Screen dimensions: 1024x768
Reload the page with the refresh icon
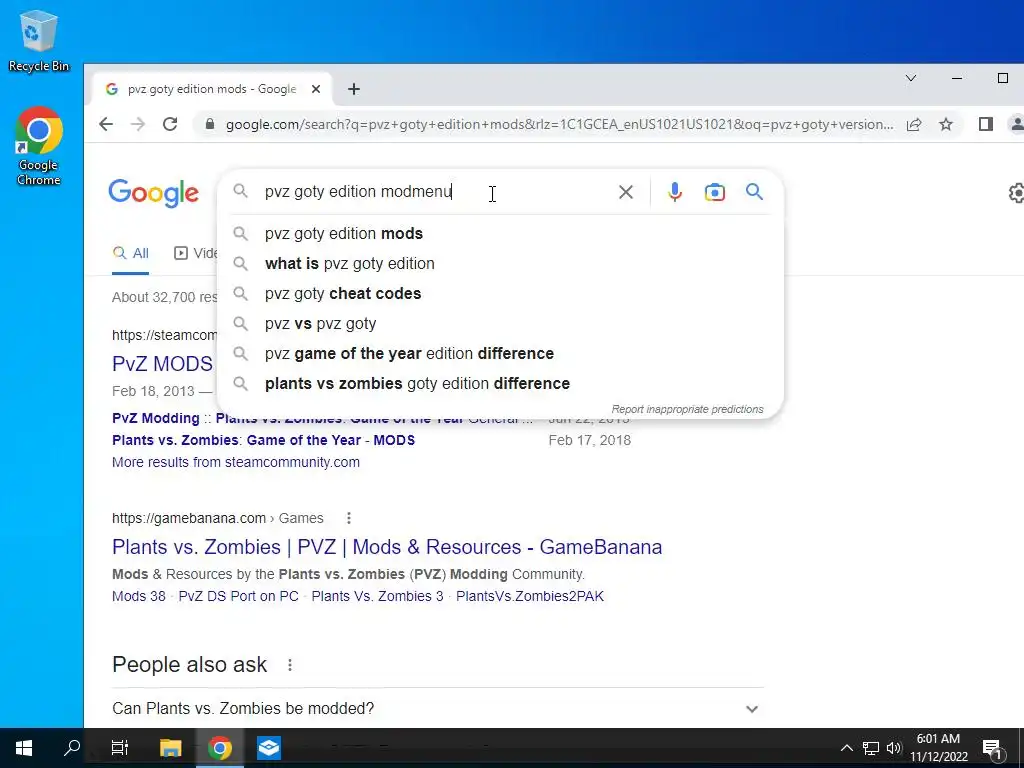pos(170,124)
